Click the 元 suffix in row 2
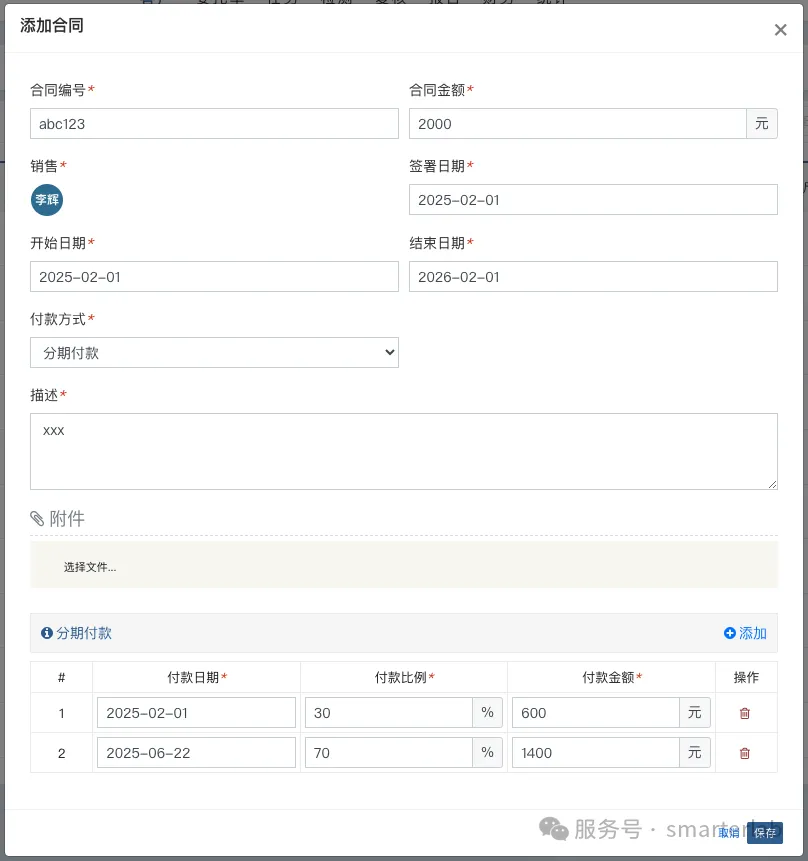Image resolution: width=808 pixels, height=861 pixels. pyautogui.click(x=695, y=752)
